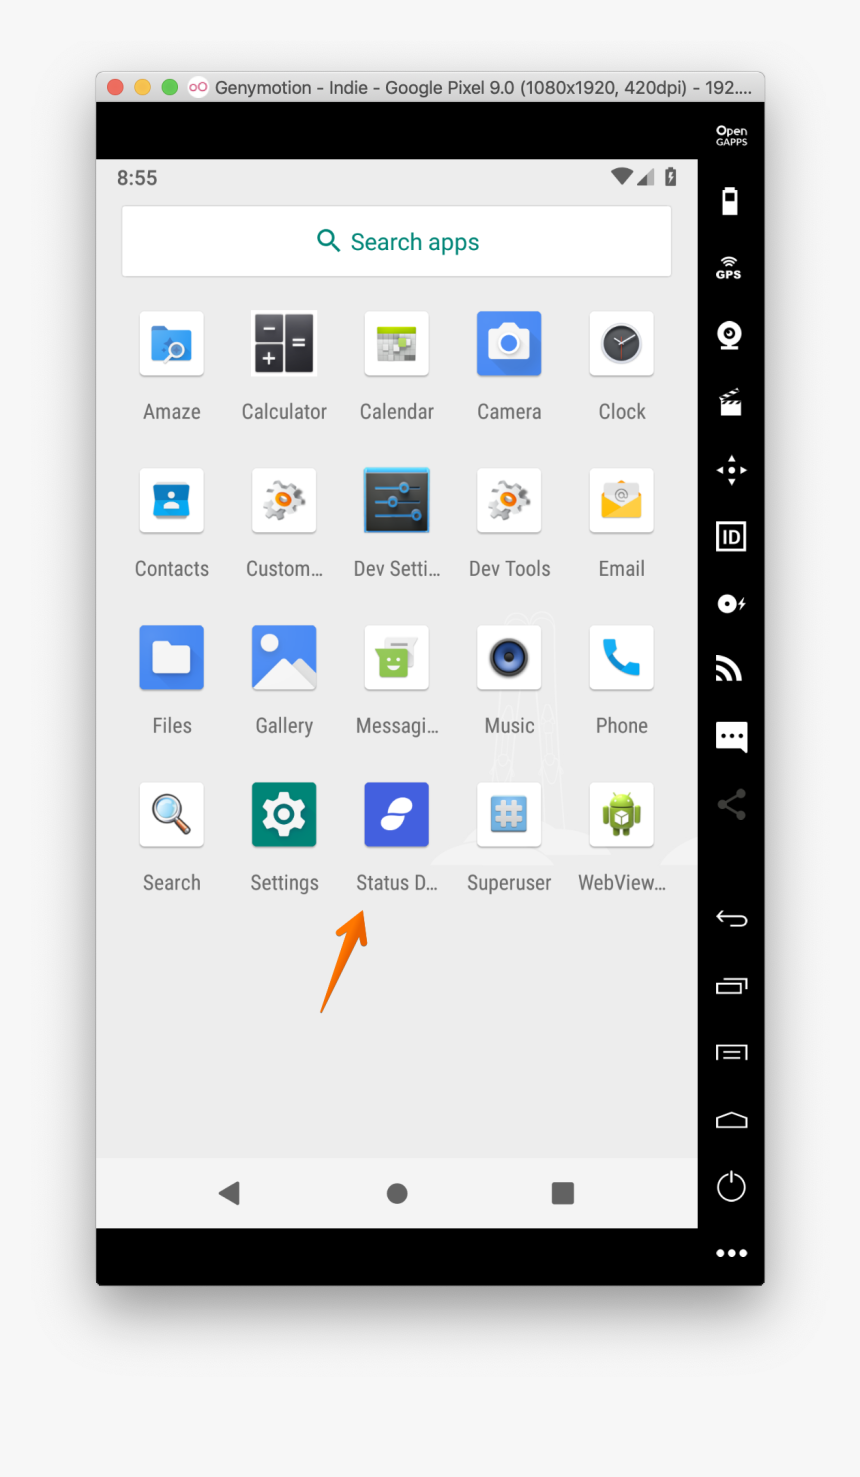
Task: Launch the Settings app
Action: tap(284, 815)
